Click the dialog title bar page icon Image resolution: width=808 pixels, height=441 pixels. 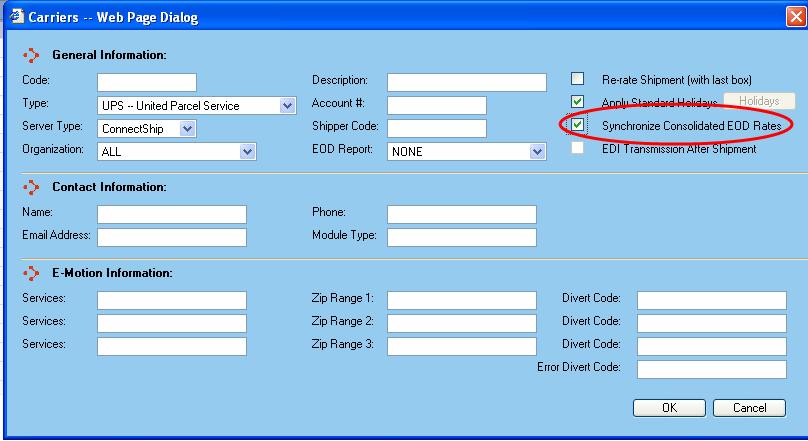[14, 16]
